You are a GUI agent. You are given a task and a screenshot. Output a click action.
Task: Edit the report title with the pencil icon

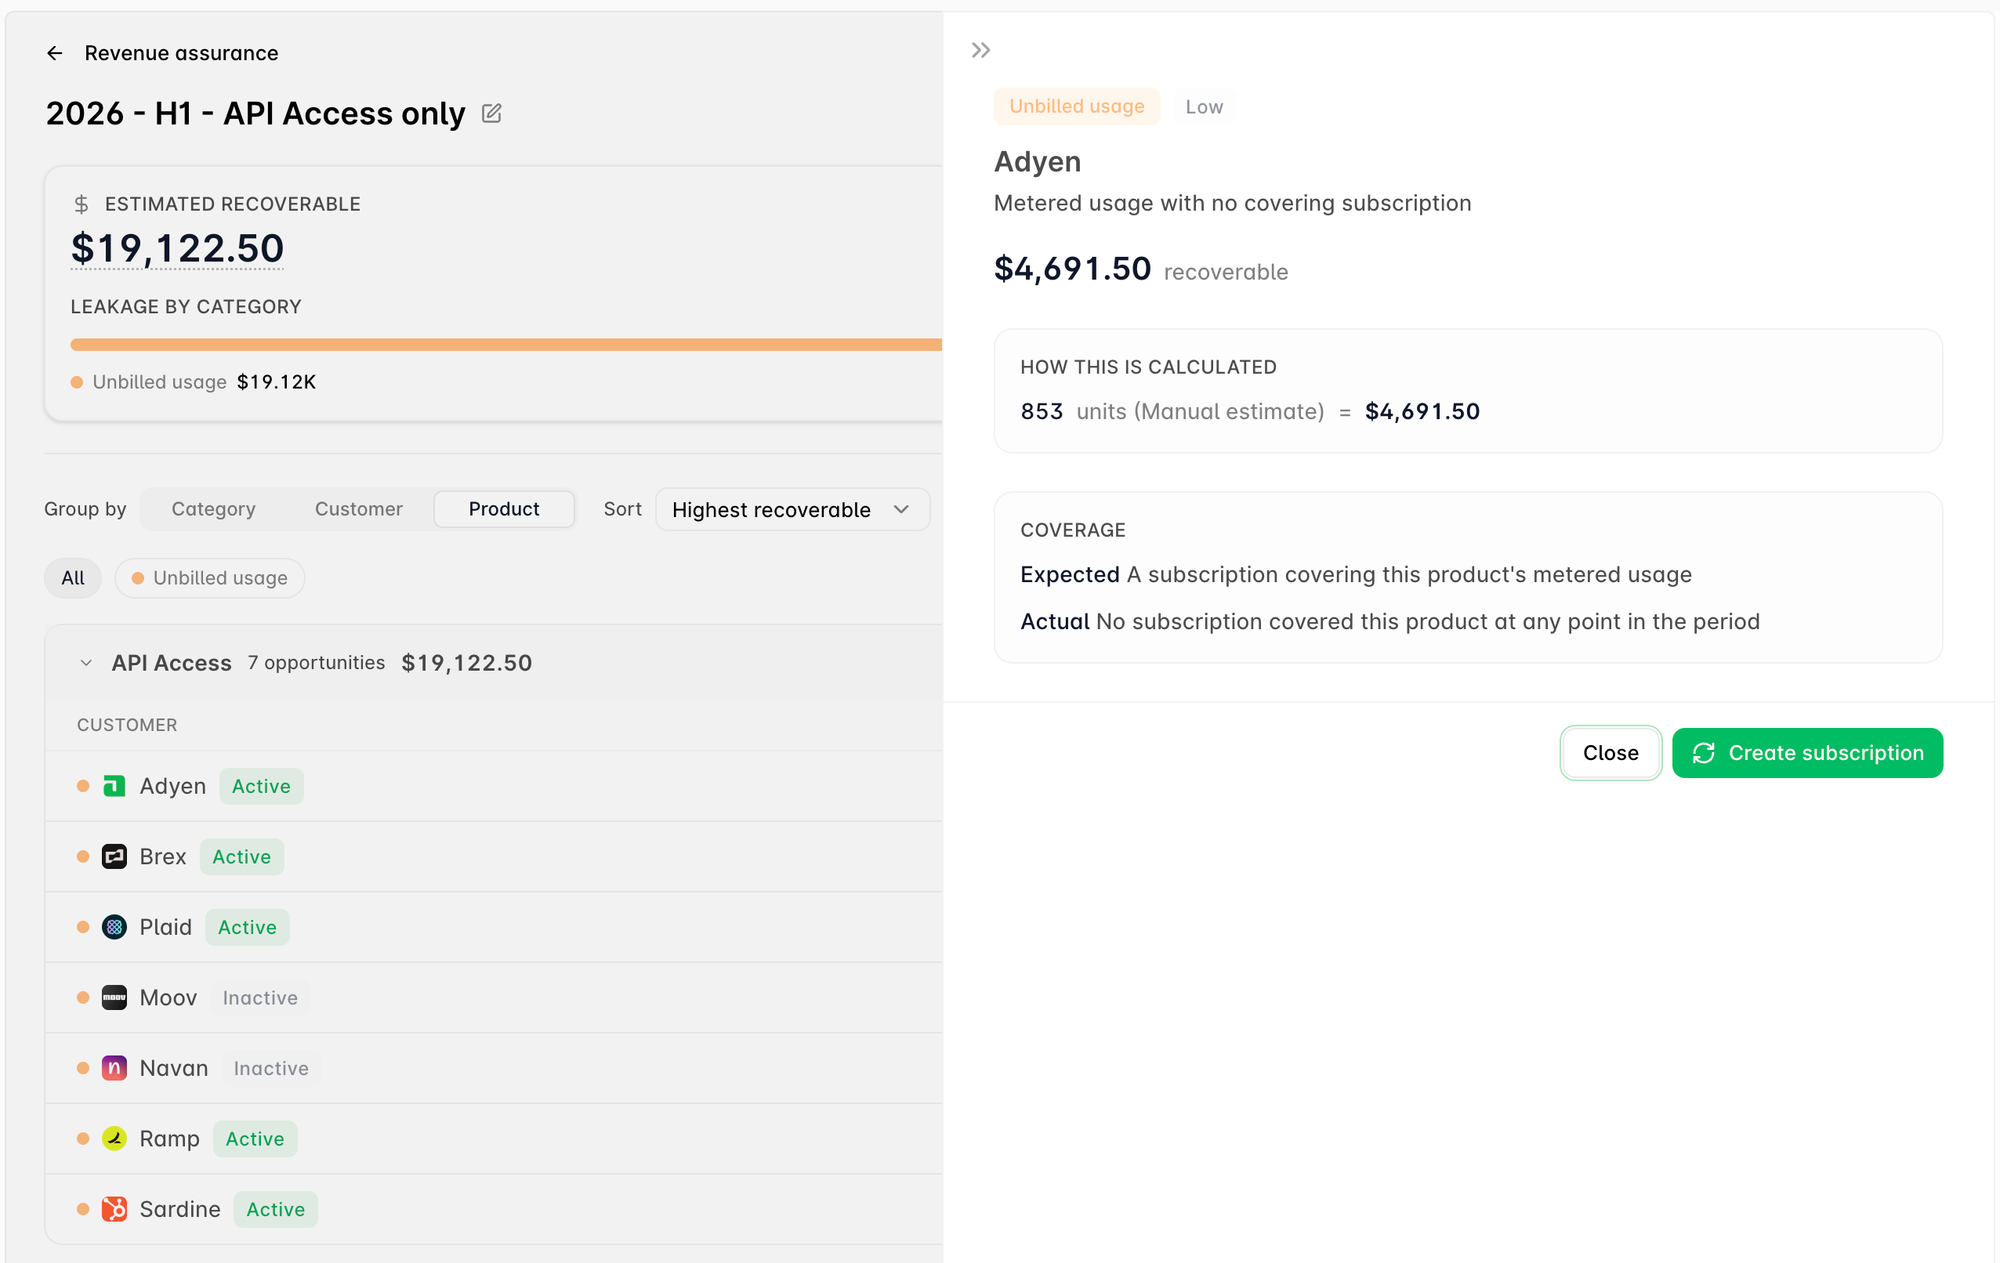pos(491,114)
